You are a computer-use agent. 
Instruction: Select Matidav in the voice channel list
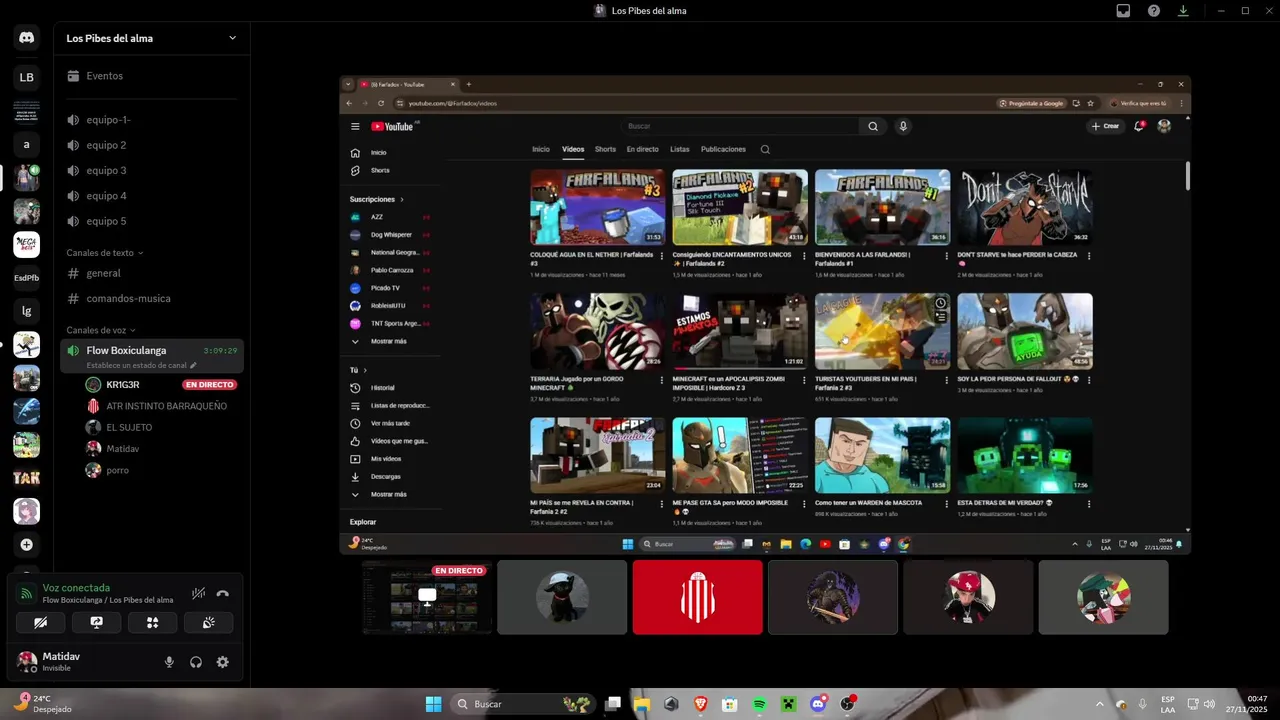pos(160,449)
